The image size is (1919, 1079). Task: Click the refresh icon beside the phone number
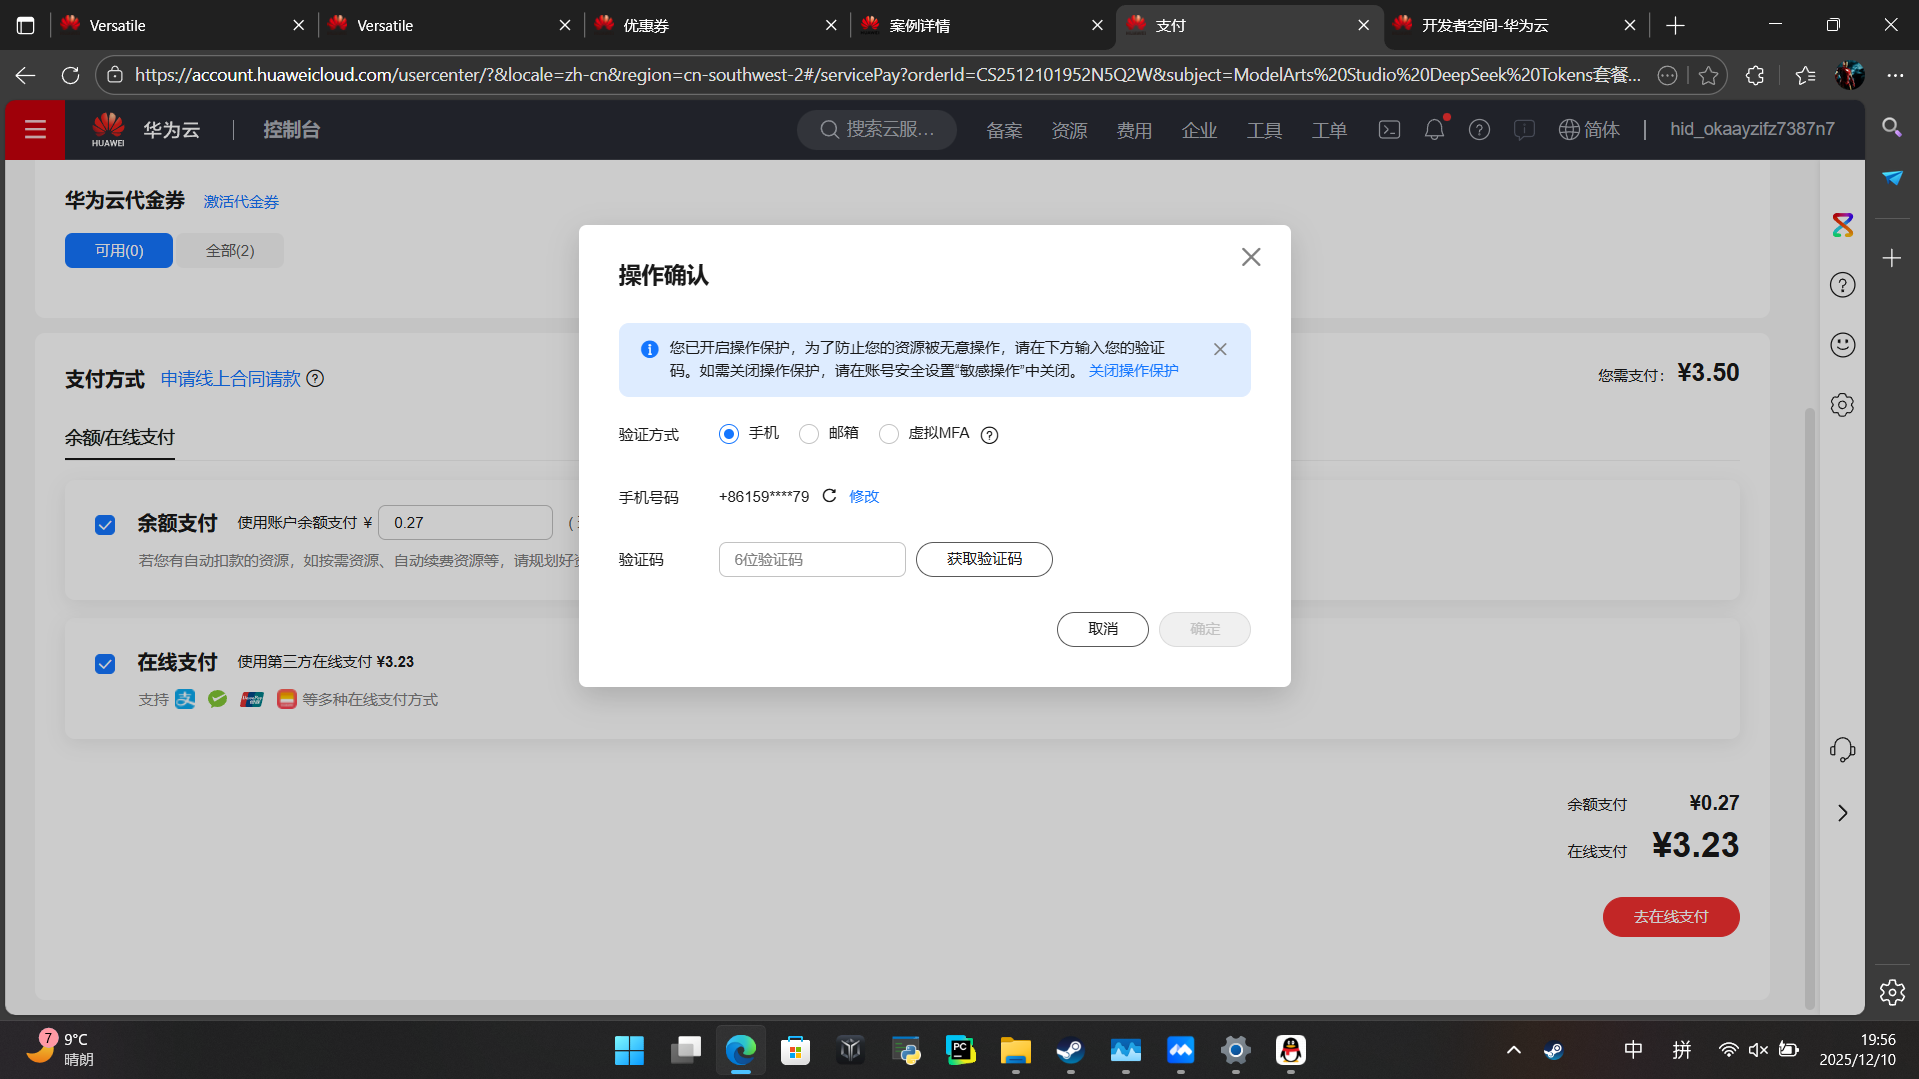pyautogui.click(x=829, y=496)
